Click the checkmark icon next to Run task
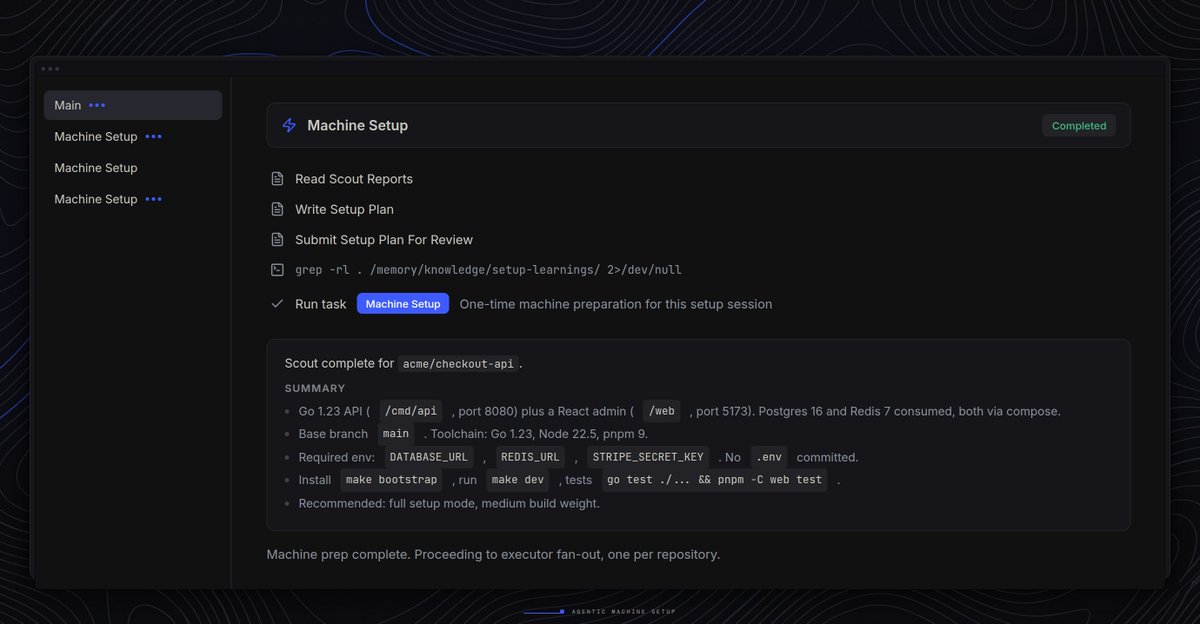 [x=278, y=304]
